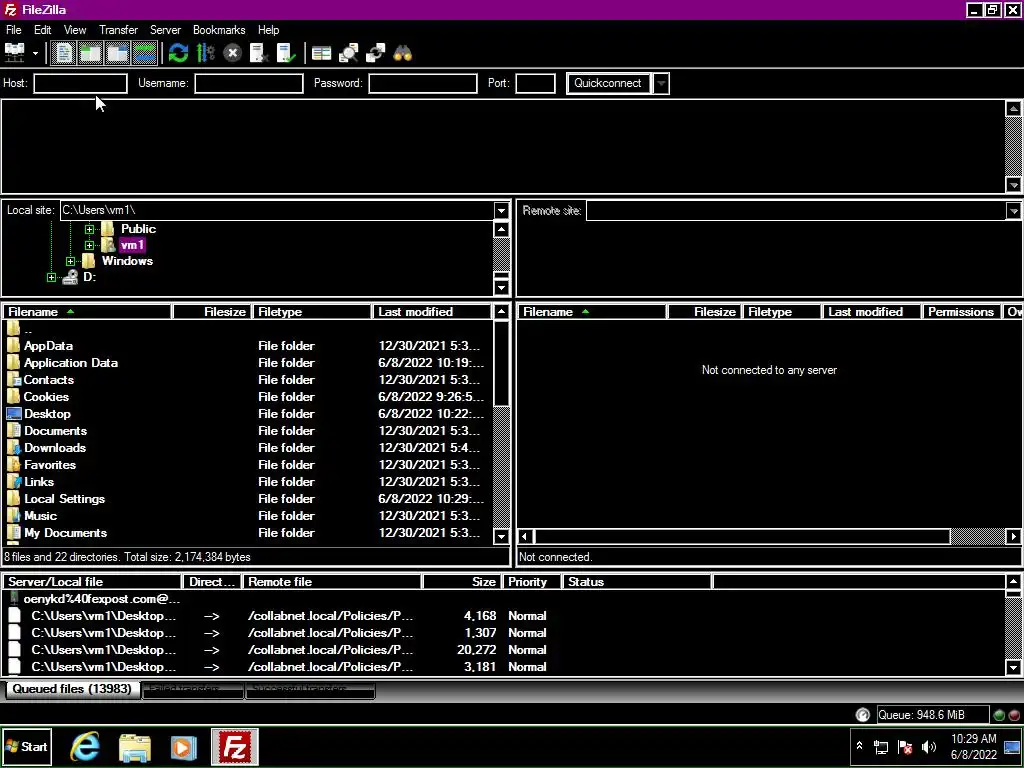
Task: Open the Bookmarks menu
Action: (x=219, y=30)
